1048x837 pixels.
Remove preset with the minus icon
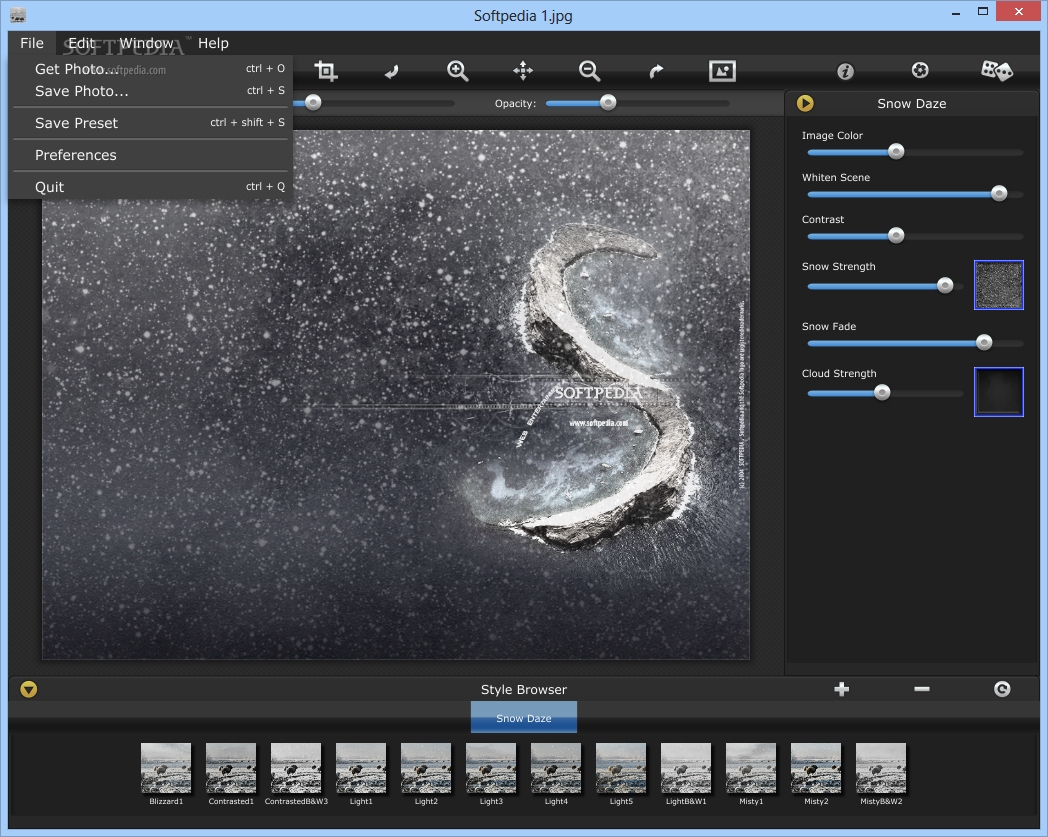[x=922, y=689]
